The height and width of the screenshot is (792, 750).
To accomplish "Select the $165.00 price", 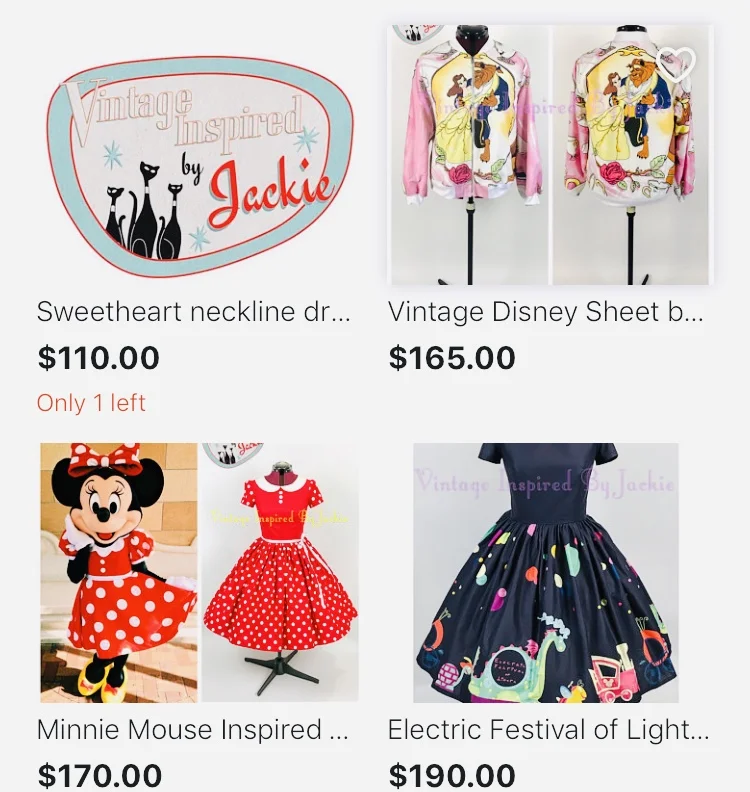I will point(452,358).
